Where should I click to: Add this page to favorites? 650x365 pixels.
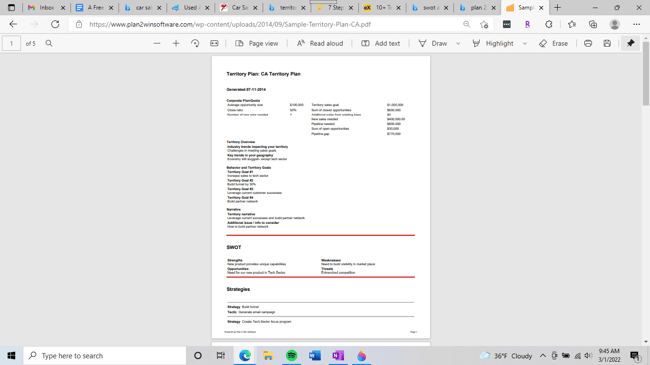[x=484, y=24]
